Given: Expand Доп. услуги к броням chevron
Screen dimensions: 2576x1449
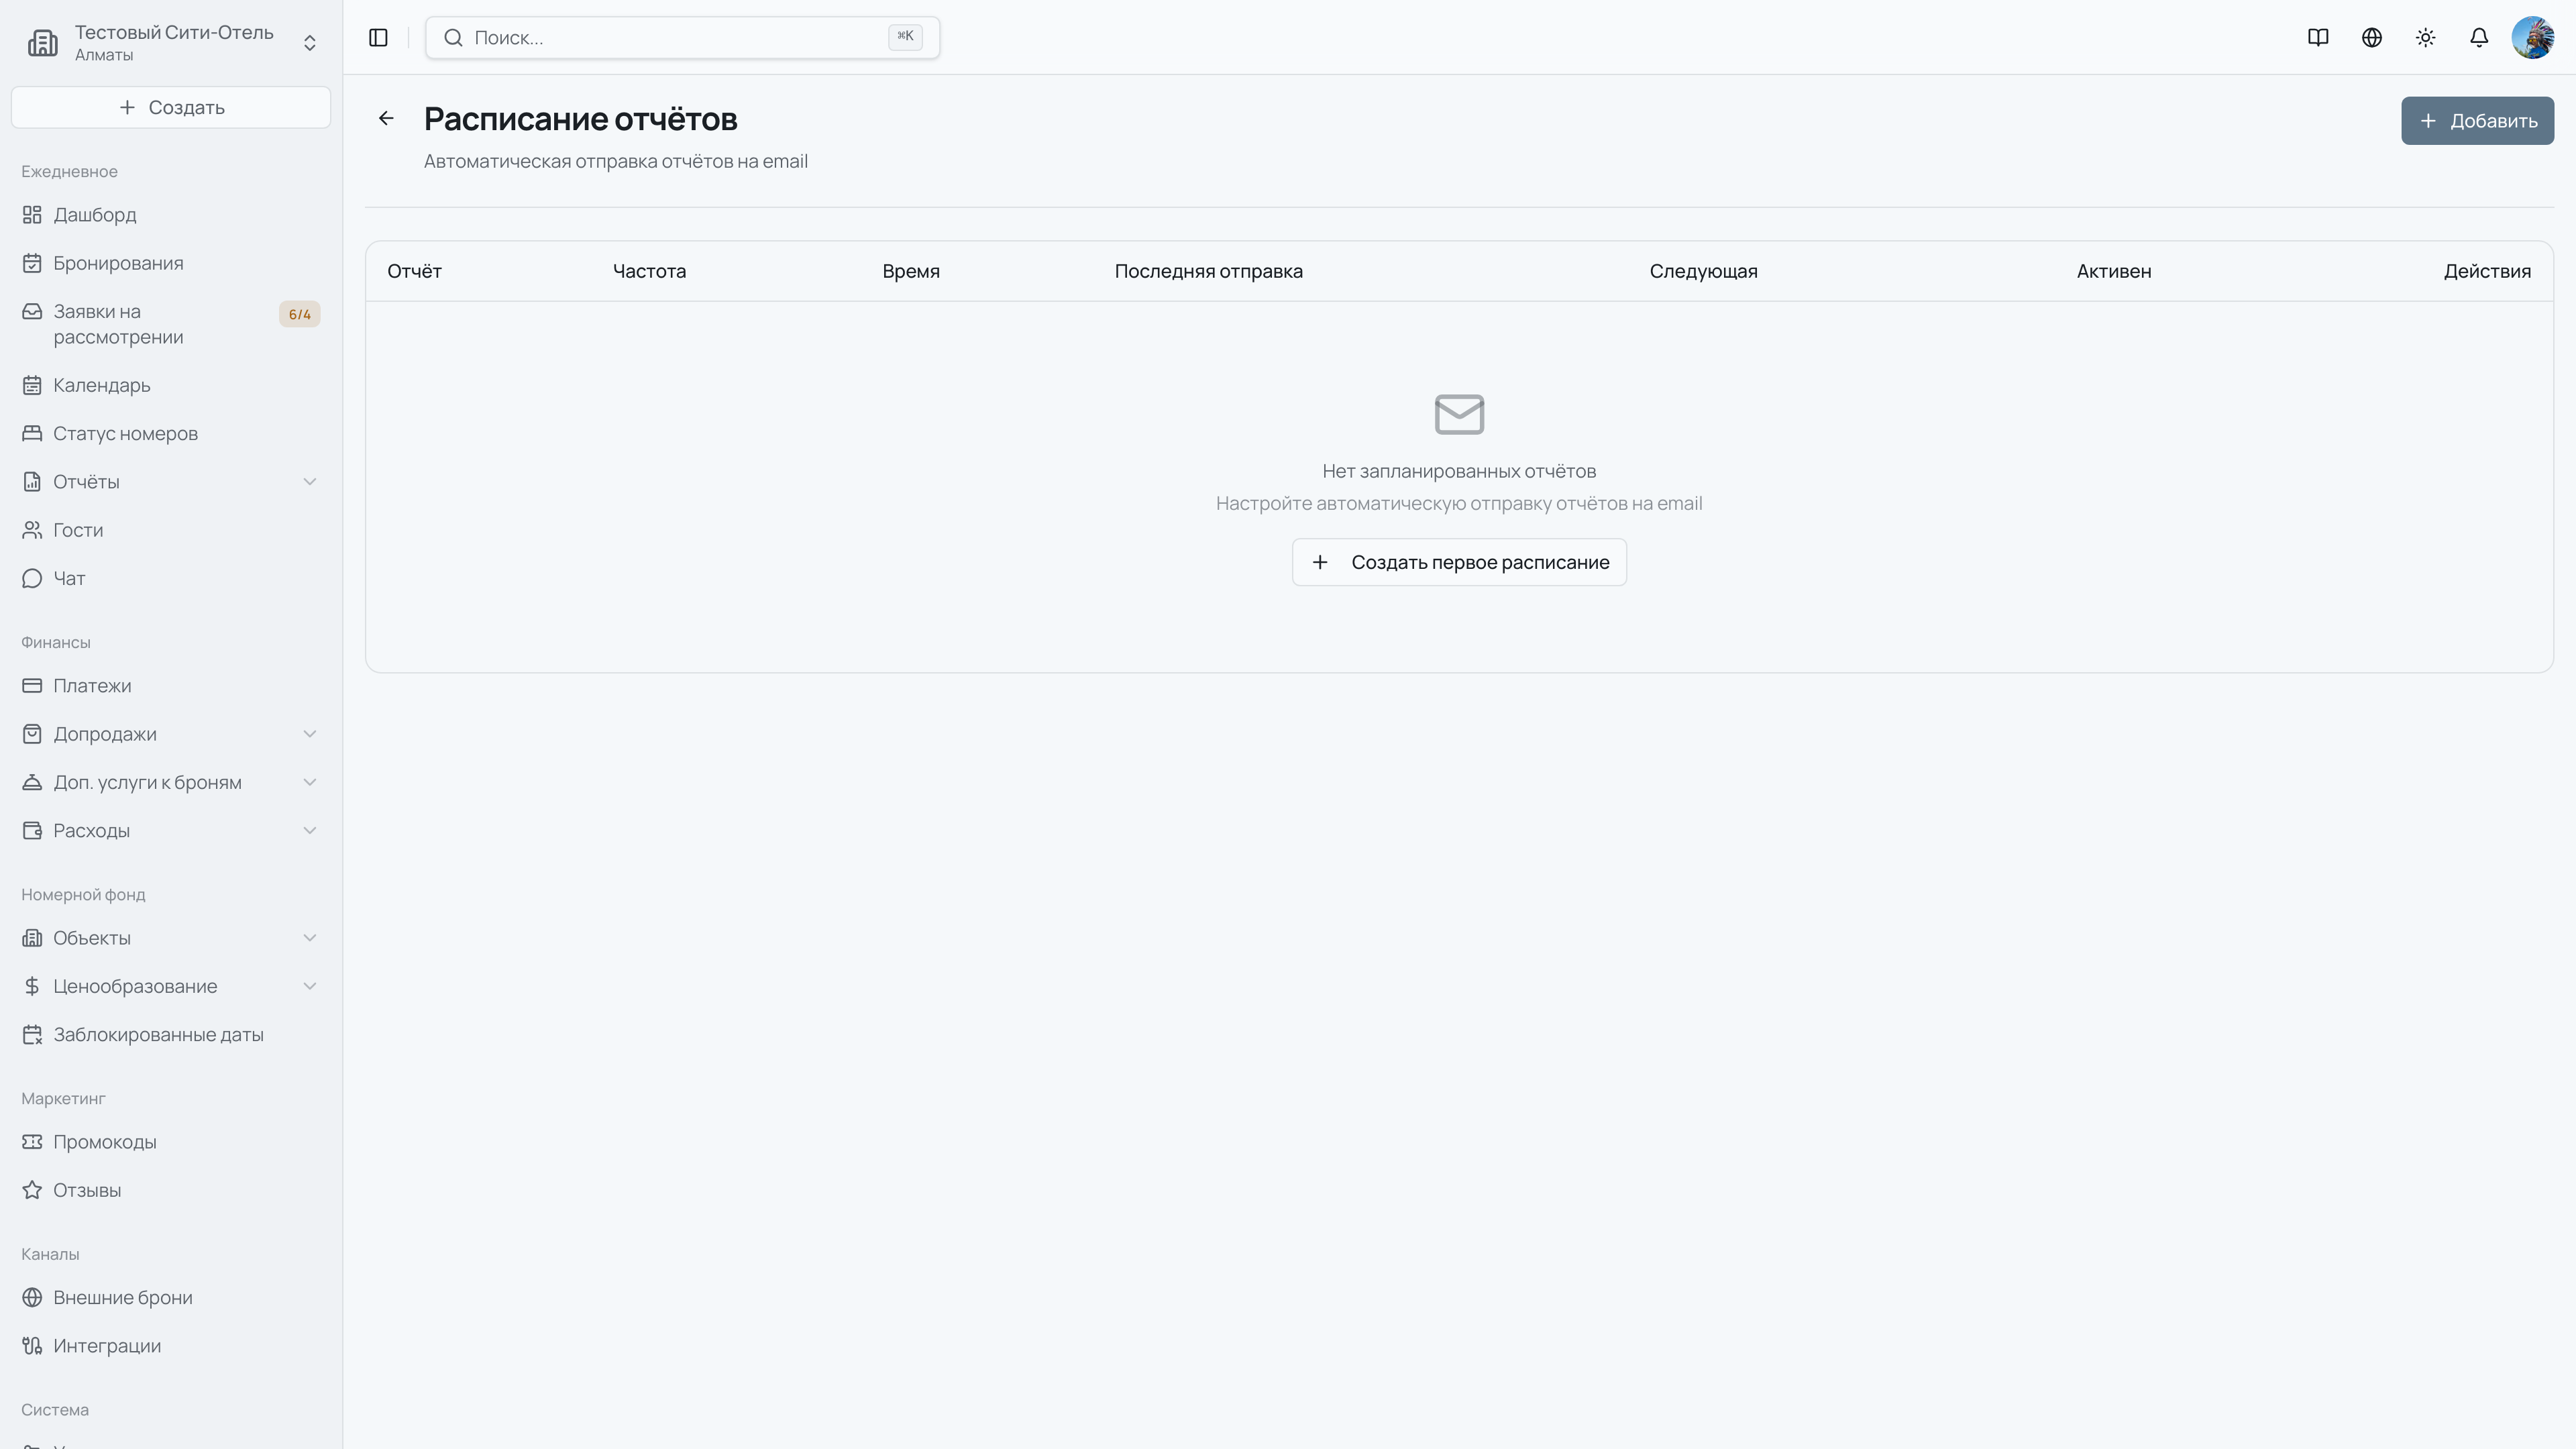Looking at the screenshot, I should point(310,782).
